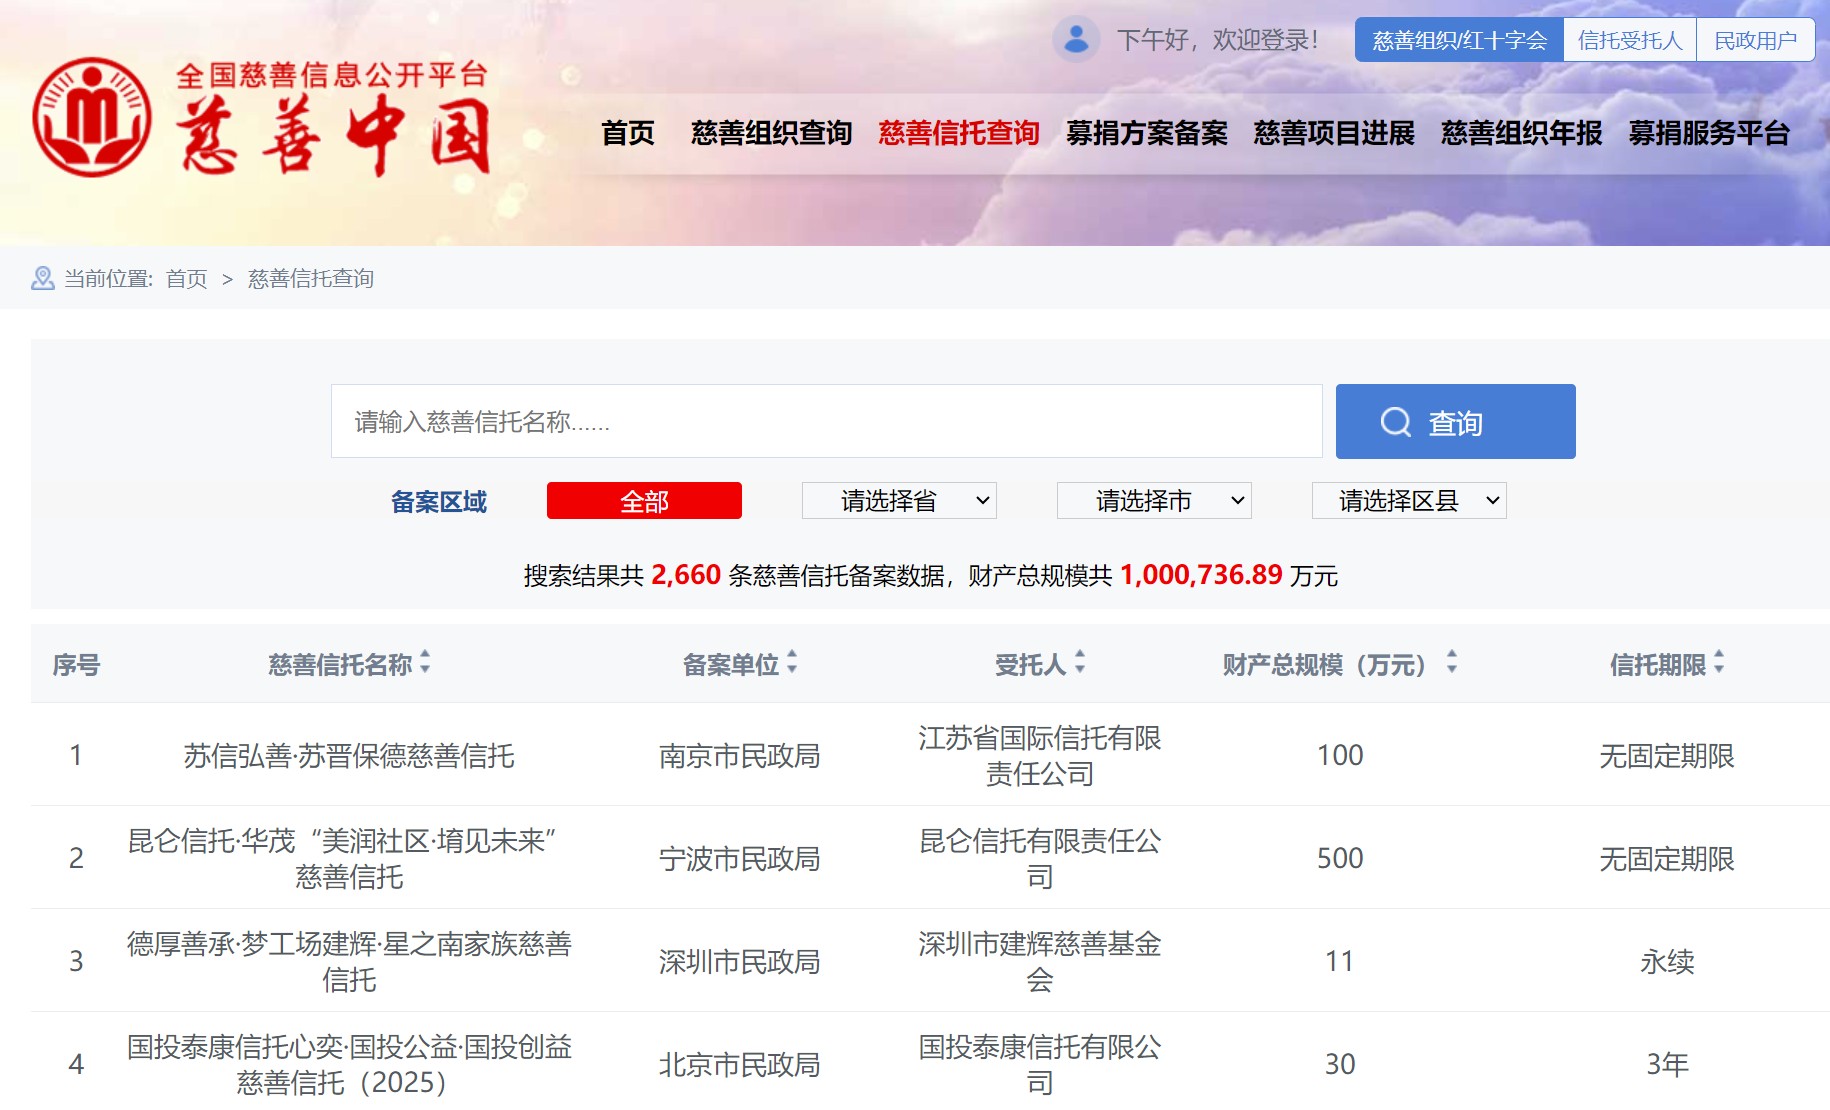Click the location pin breadcrumb icon
Viewport: 1830px width, 1110px height.
(x=43, y=278)
